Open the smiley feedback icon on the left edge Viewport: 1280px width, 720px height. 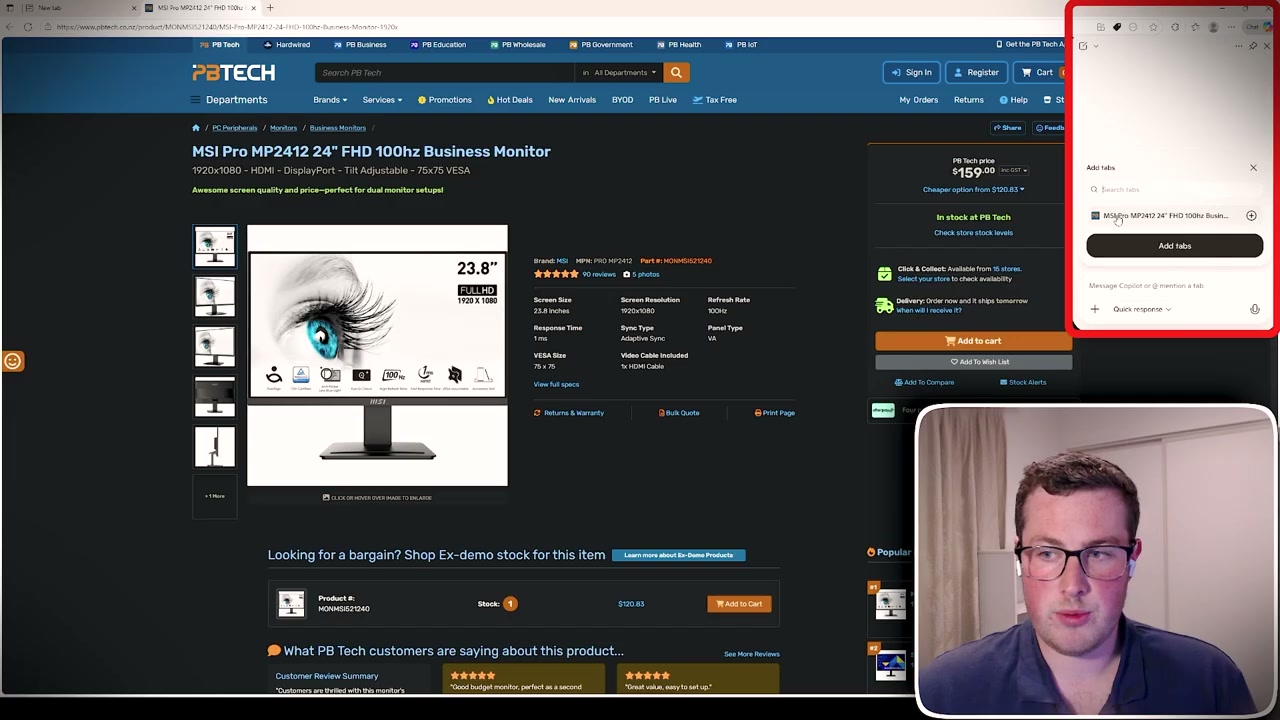pos(12,361)
